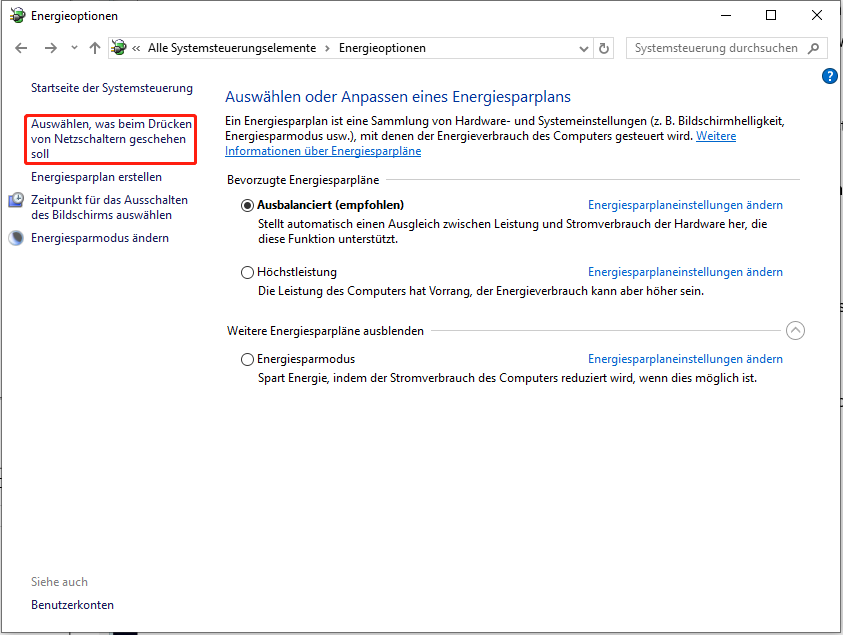Open Startseite der Systemsteuerung

tap(112, 88)
